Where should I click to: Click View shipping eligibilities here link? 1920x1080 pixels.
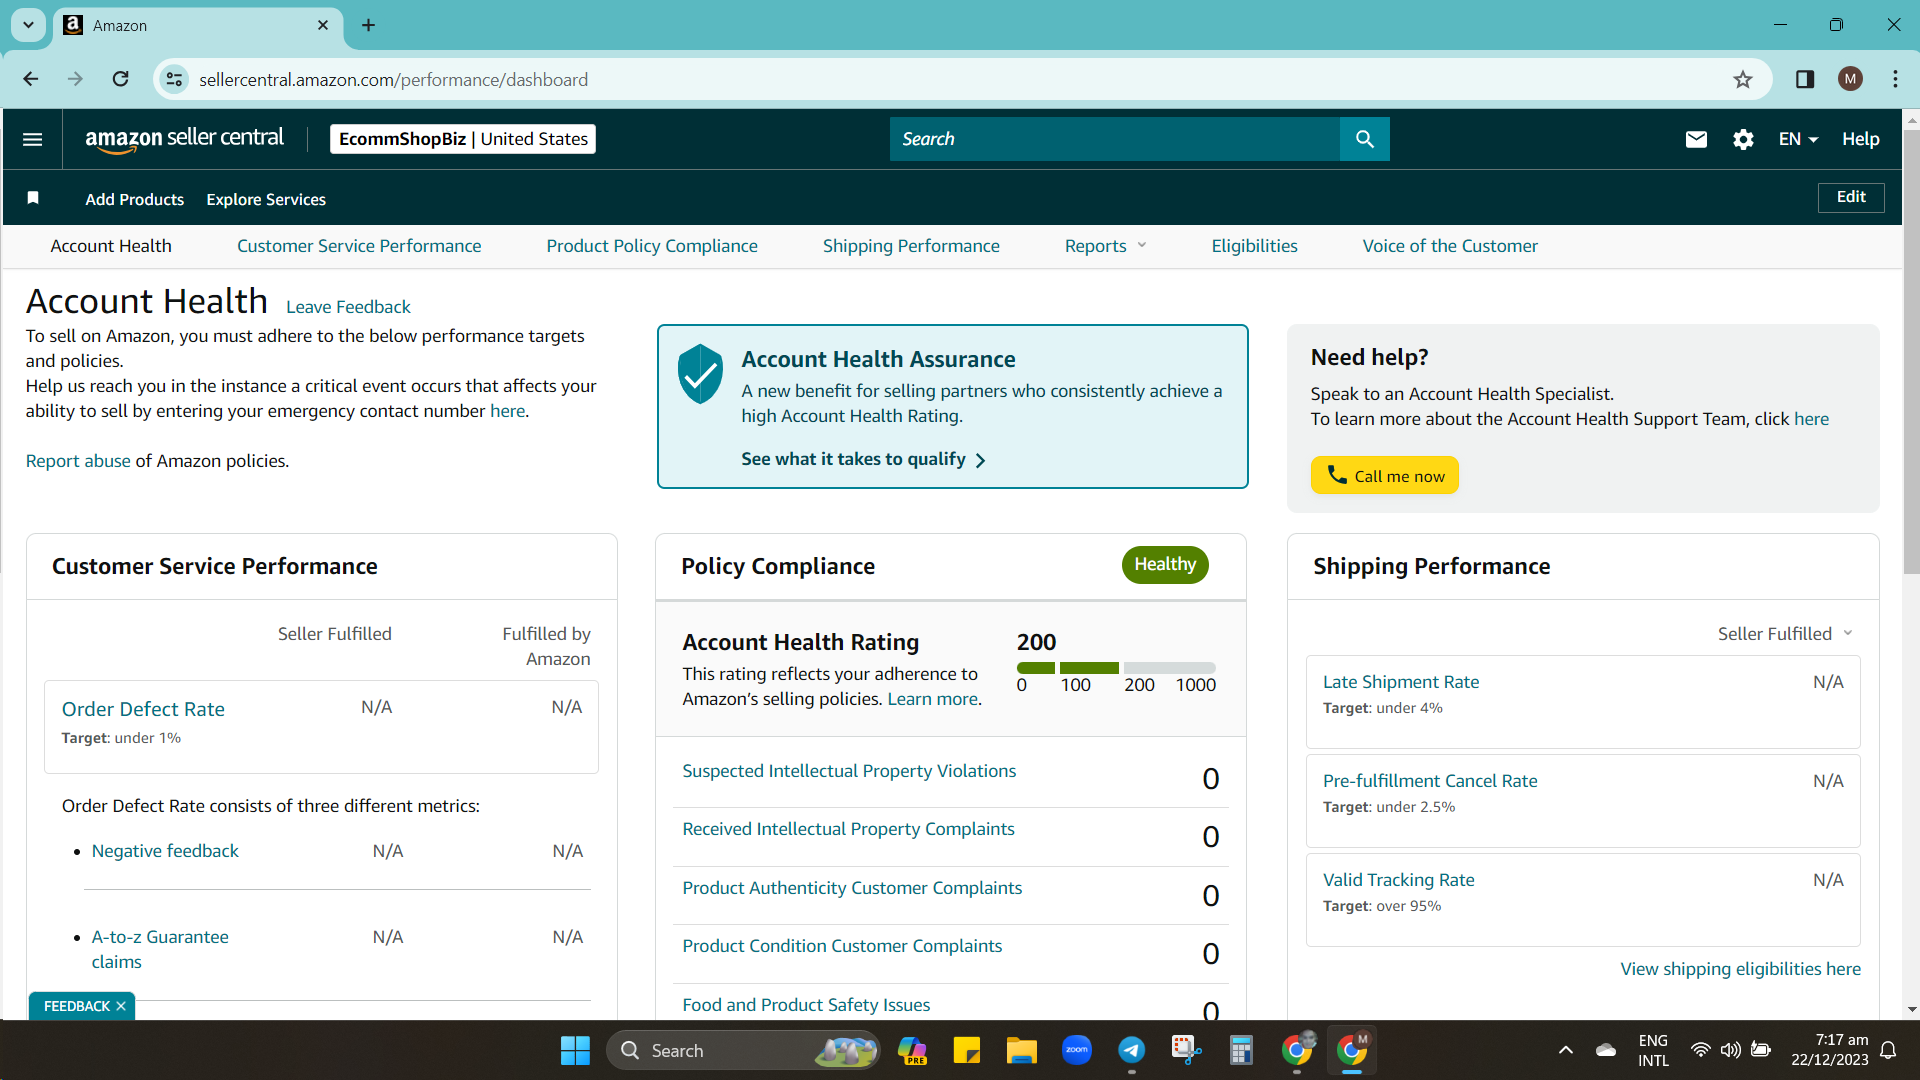point(1740,969)
